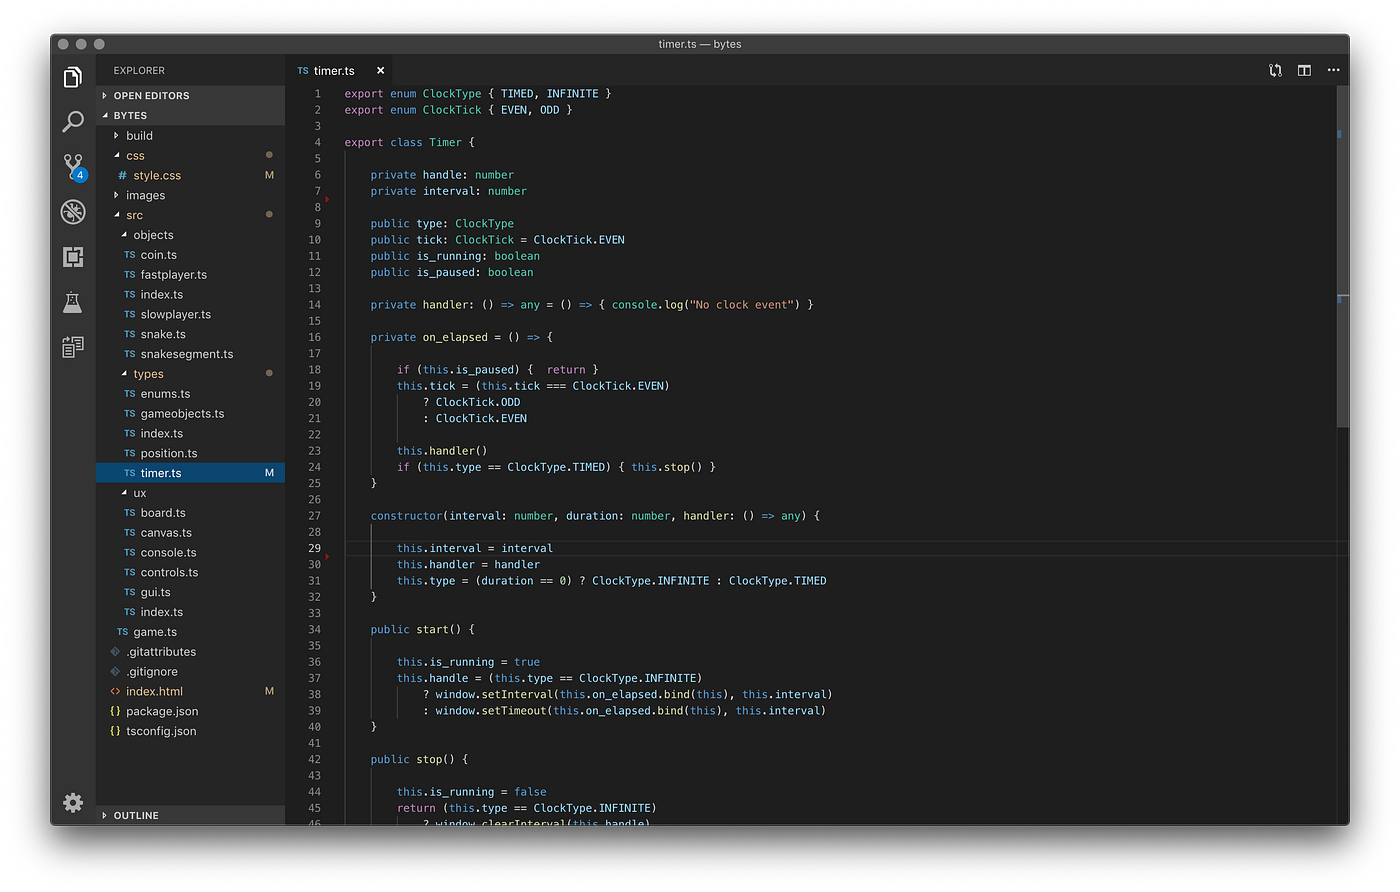Switch to the timer.ts editor tab
Screen dimensions: 1400x892
[333, 71]
